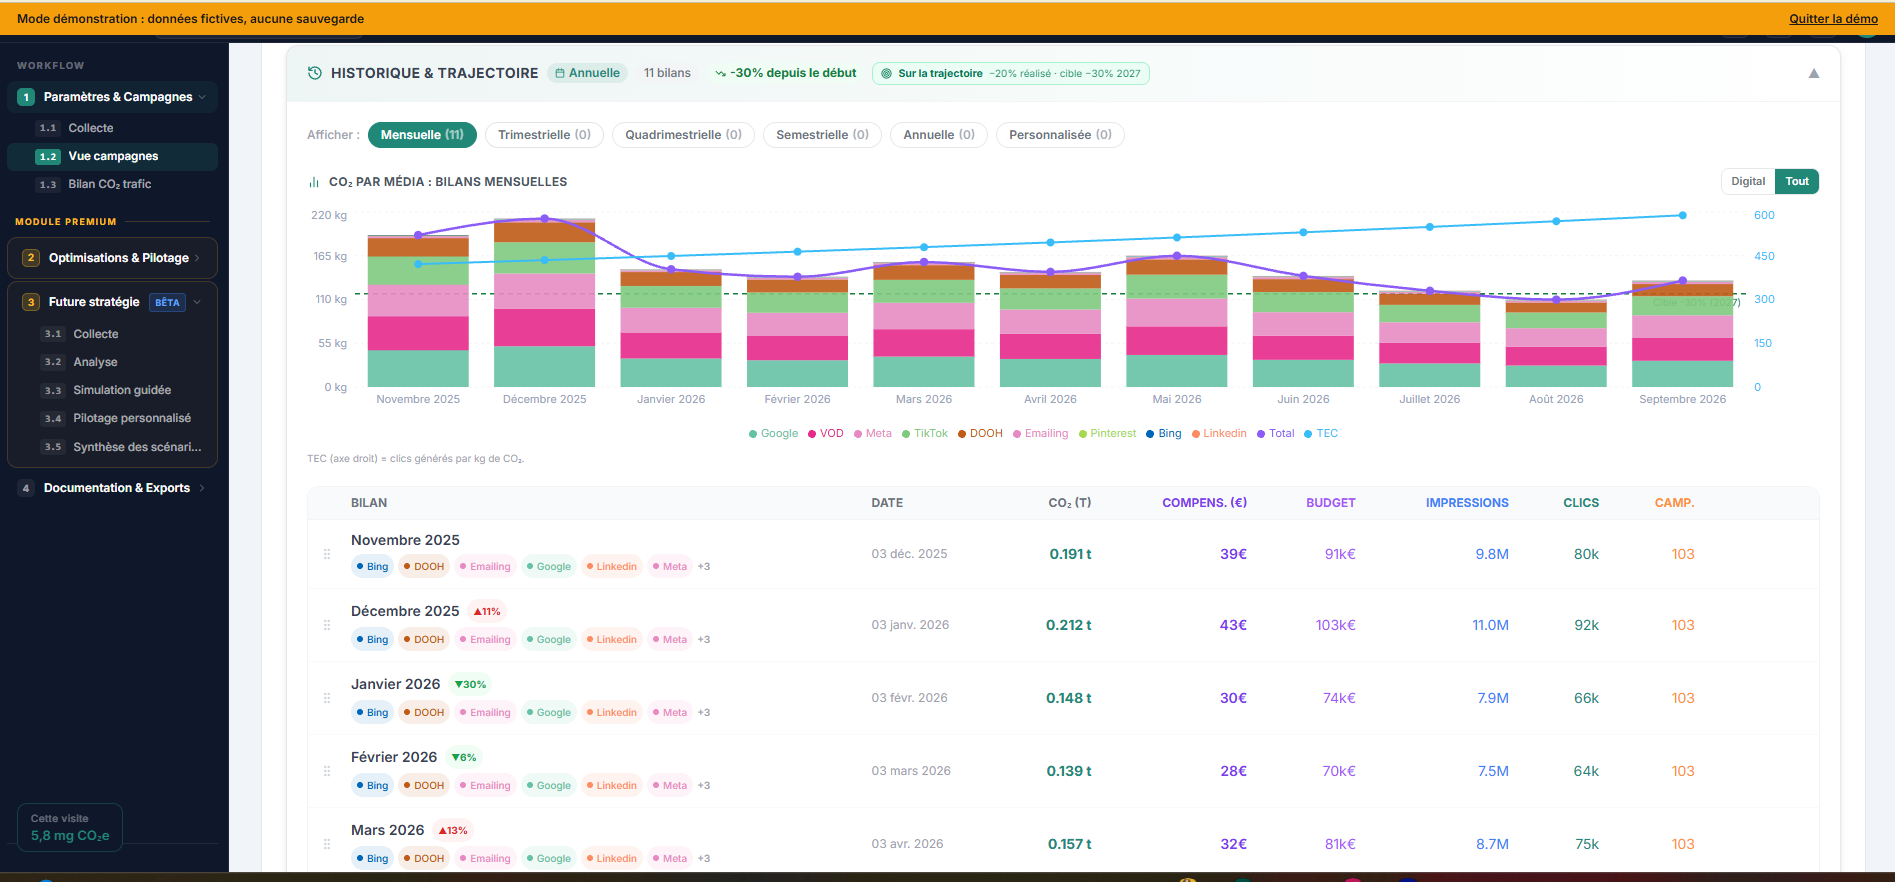This screenshot has height=882, width=1895.
Task: Click the bar chart icon beside CO₂ par média
Action: click(x=314, y=182)
